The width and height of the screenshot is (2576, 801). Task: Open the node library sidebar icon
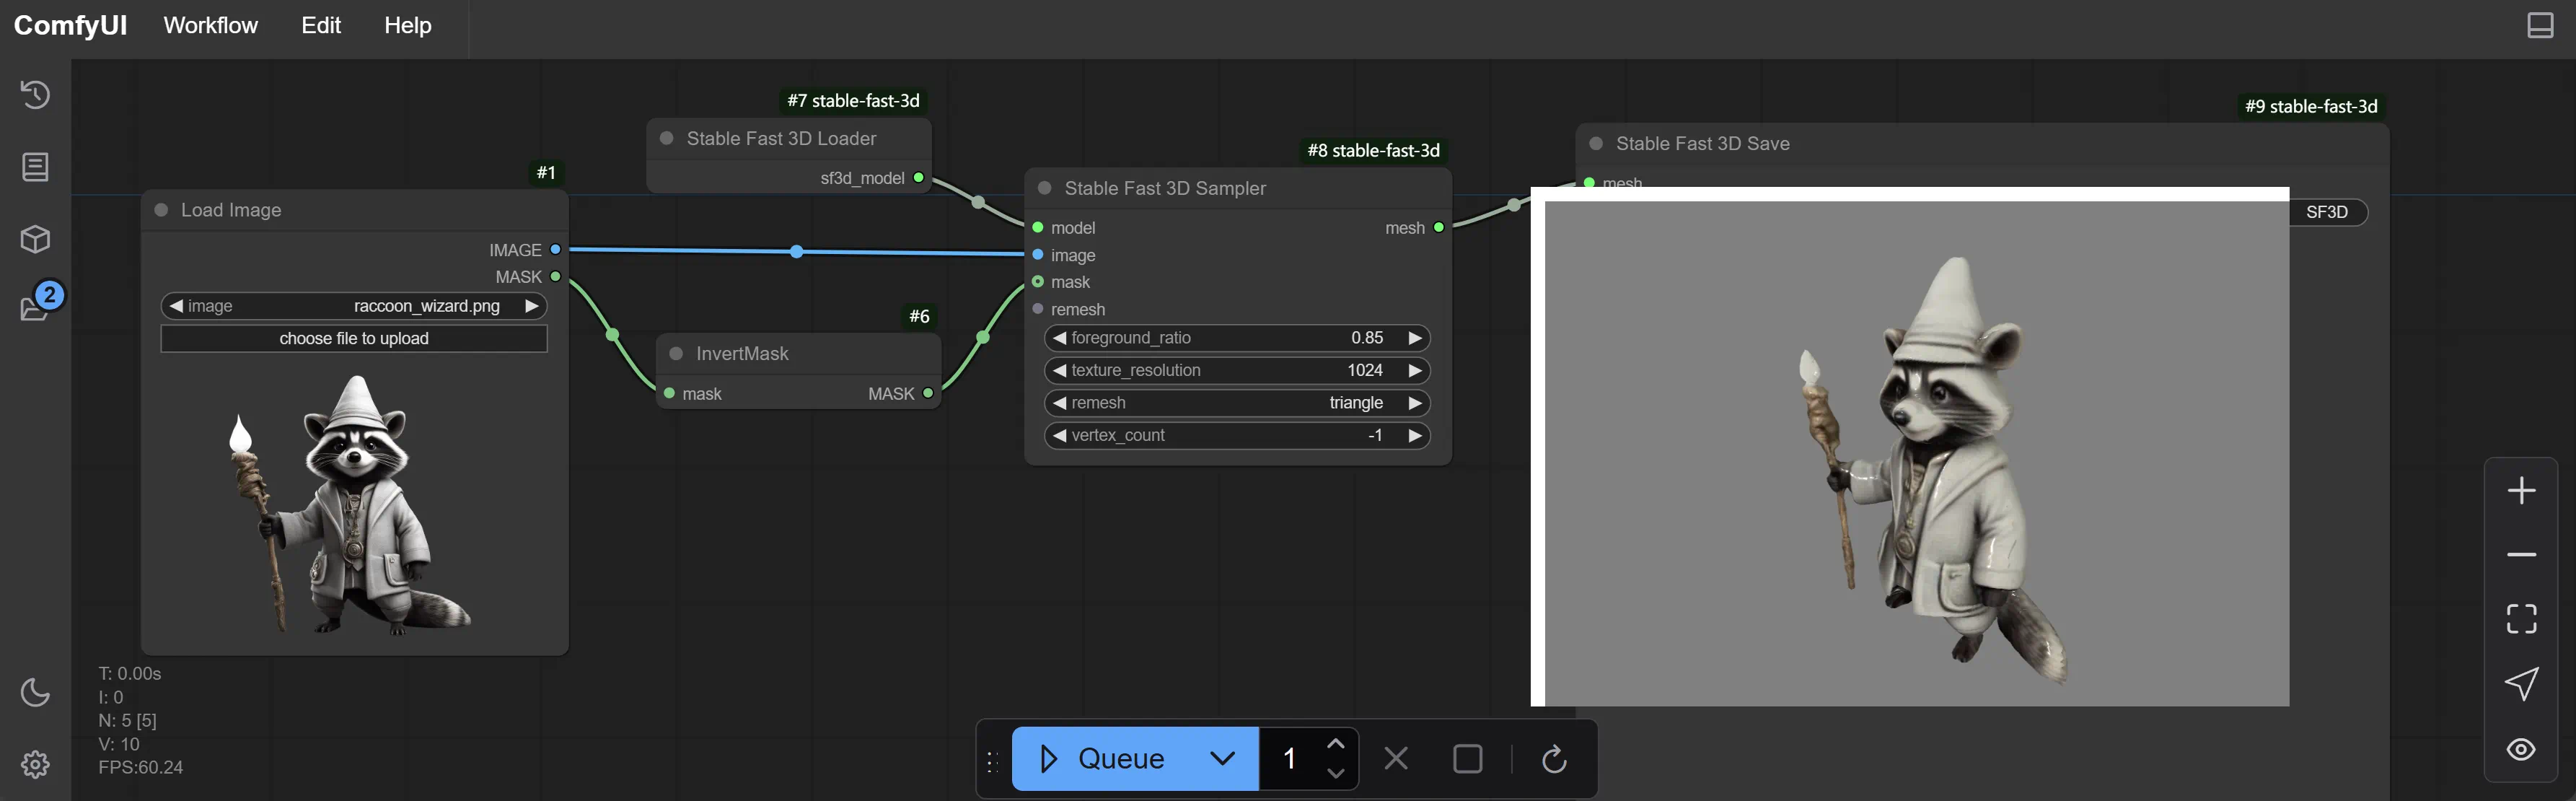35,167
